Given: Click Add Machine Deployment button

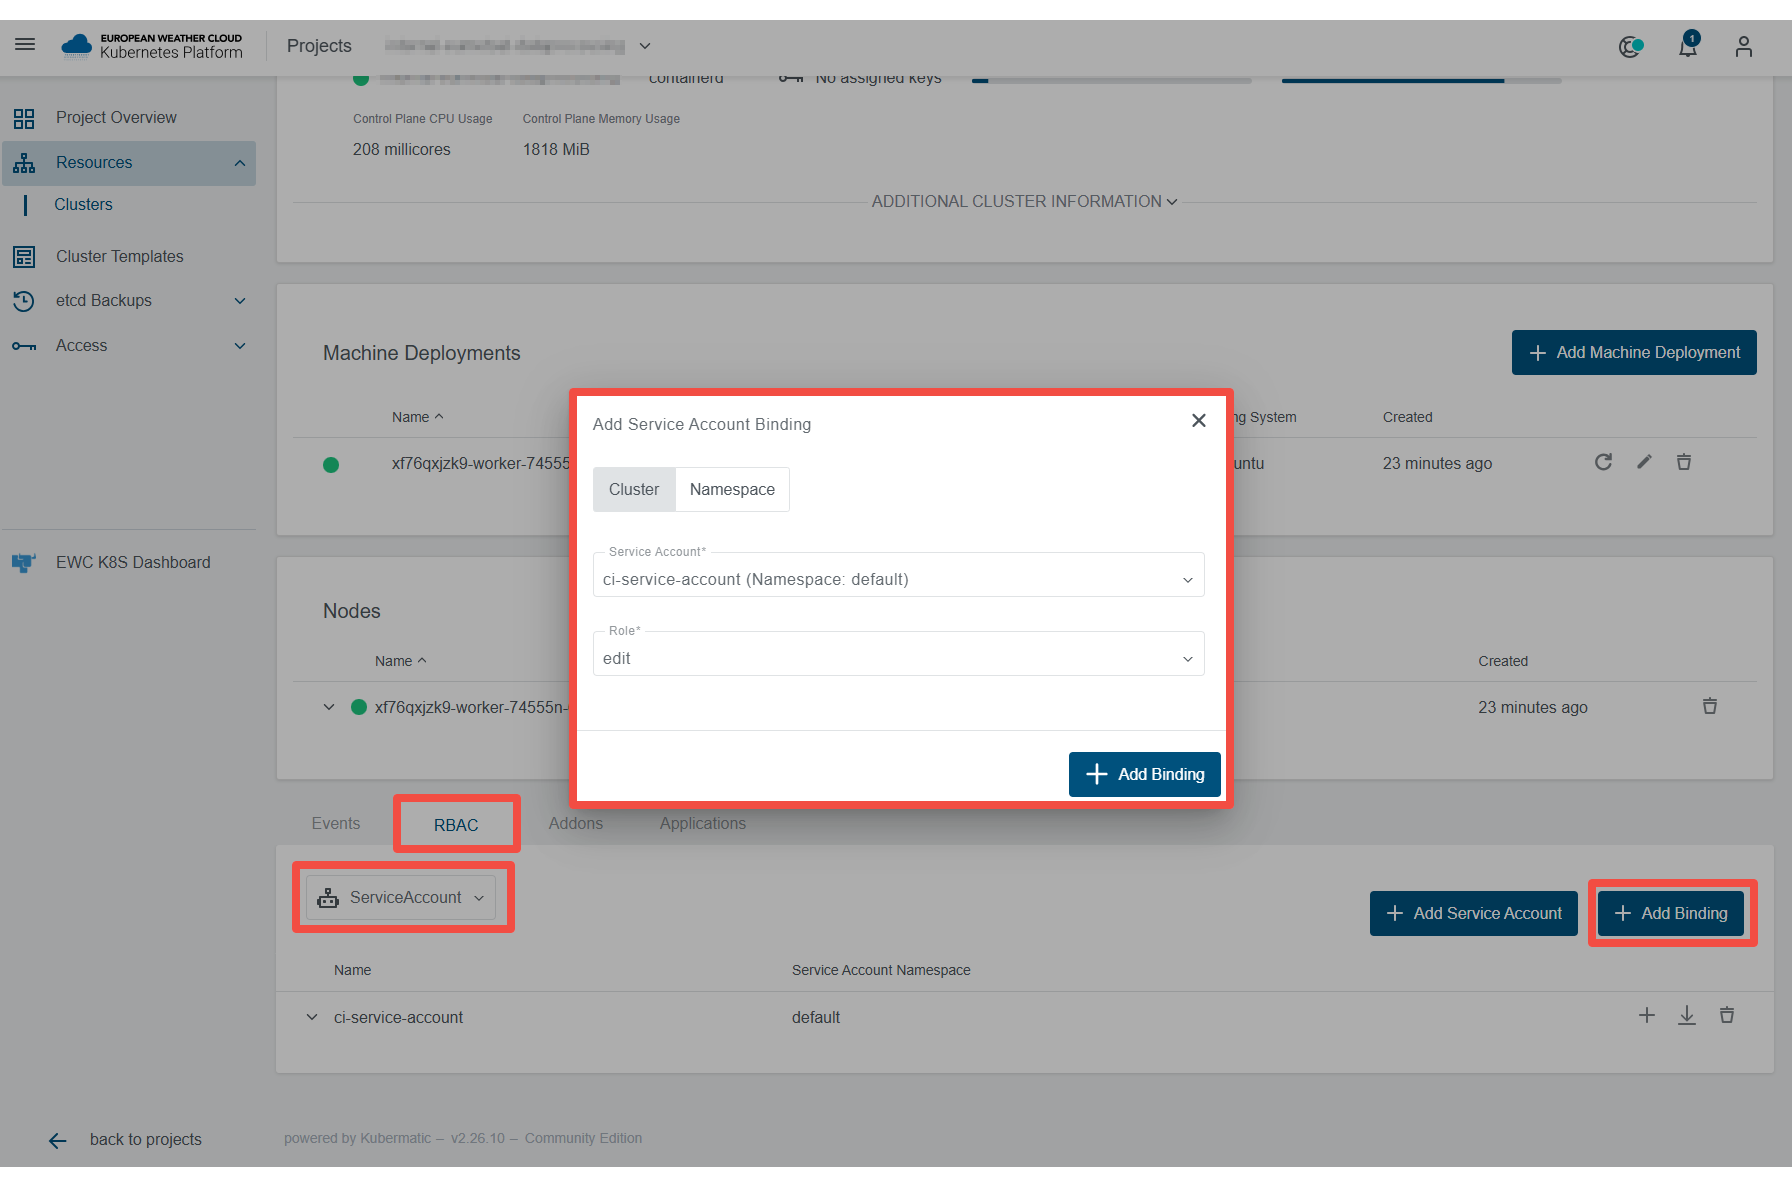Looking at the screenshot, I should point(1634,353).
